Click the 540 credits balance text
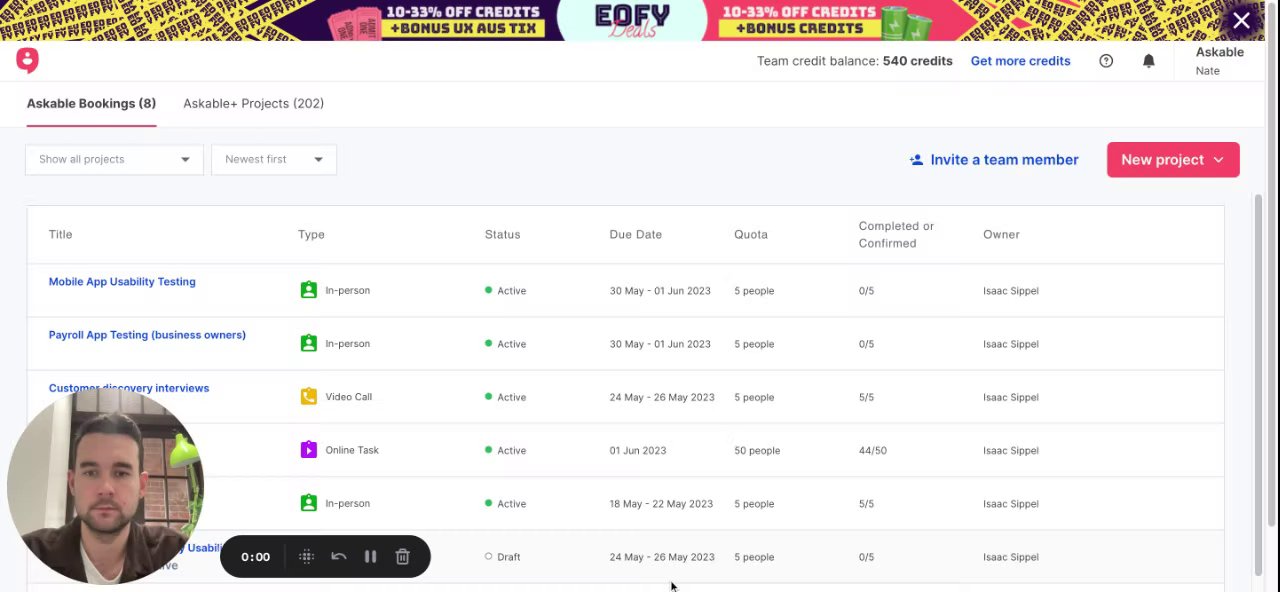 [917, 61]
